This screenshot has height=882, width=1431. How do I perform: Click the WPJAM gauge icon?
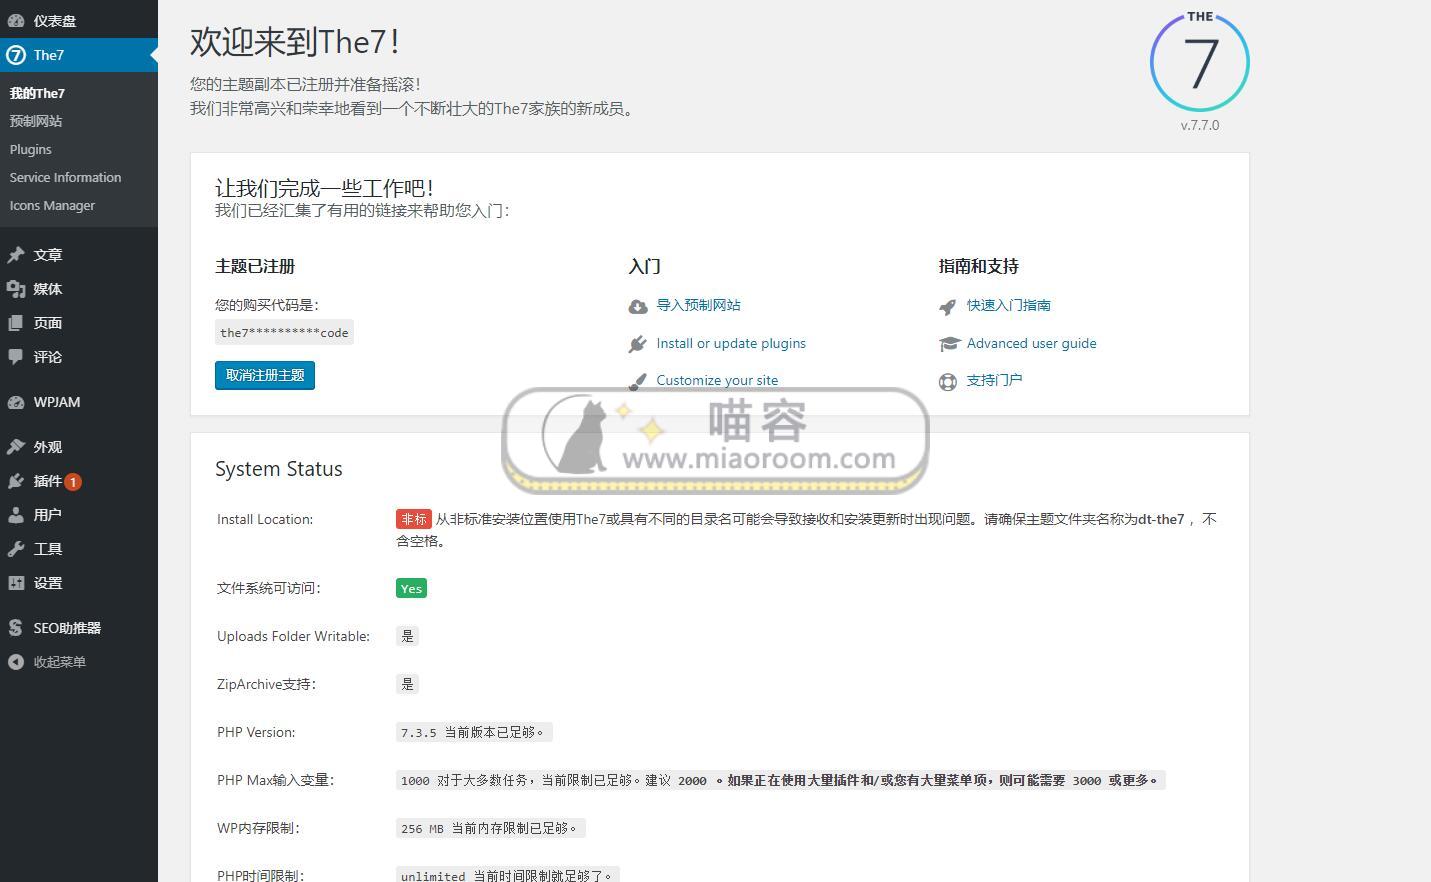point(16,402)
